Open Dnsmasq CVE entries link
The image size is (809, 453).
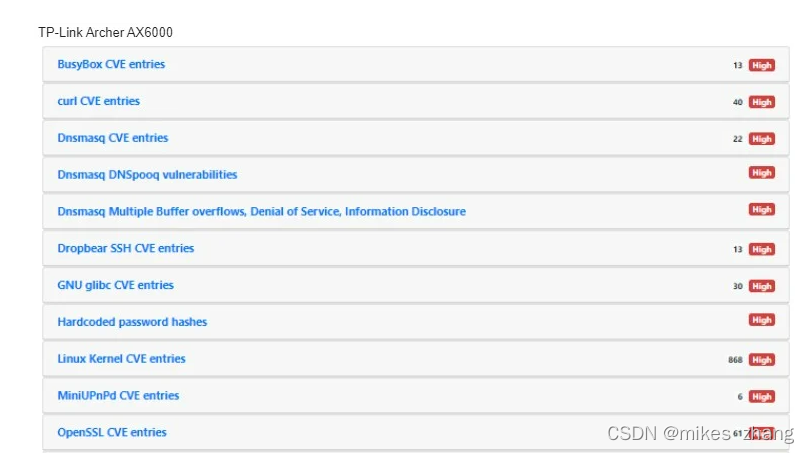(112, 138)
